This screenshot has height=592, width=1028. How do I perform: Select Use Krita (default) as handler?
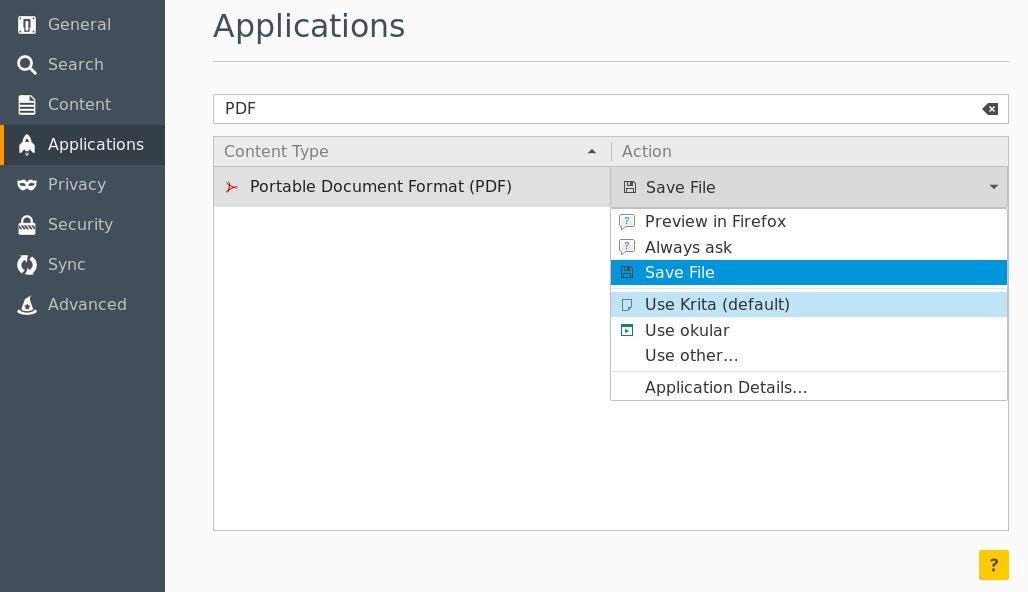point(717,304)
